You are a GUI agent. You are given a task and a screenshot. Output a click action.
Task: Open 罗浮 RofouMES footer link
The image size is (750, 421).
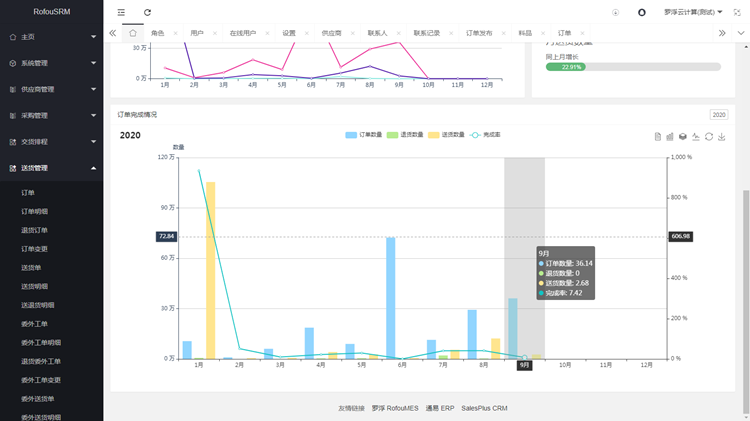click(x=395, y=408)
